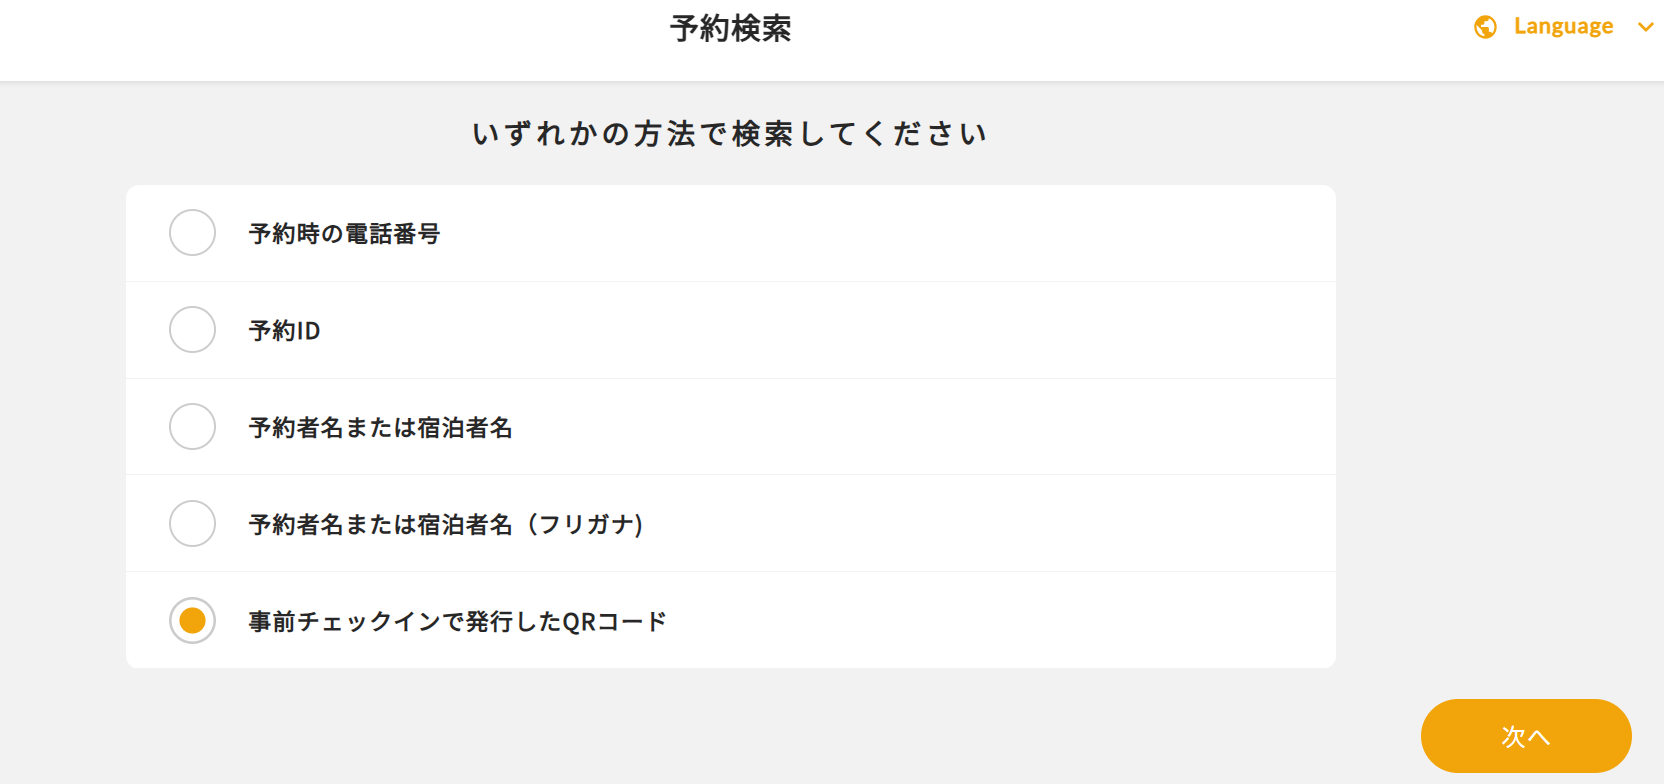
Task: Expand the Language dropdown chevron
Action: coord(1645,27)
